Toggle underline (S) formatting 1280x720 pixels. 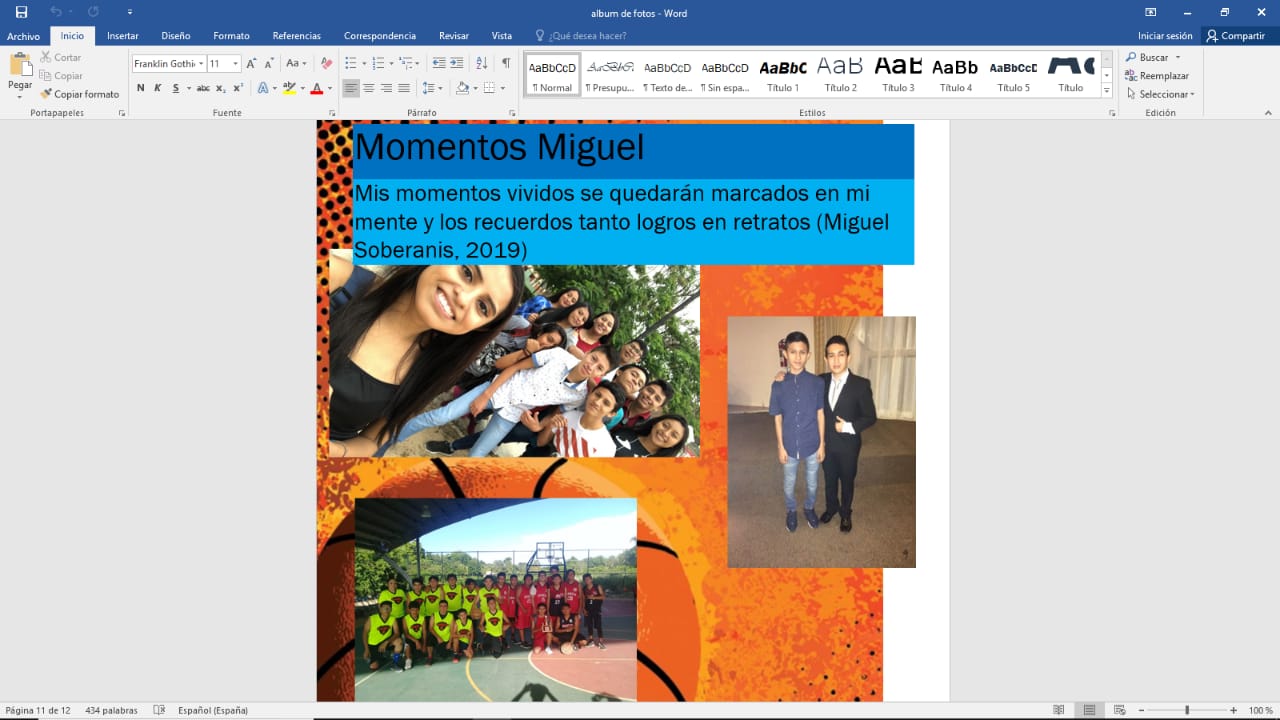[176, 88]
